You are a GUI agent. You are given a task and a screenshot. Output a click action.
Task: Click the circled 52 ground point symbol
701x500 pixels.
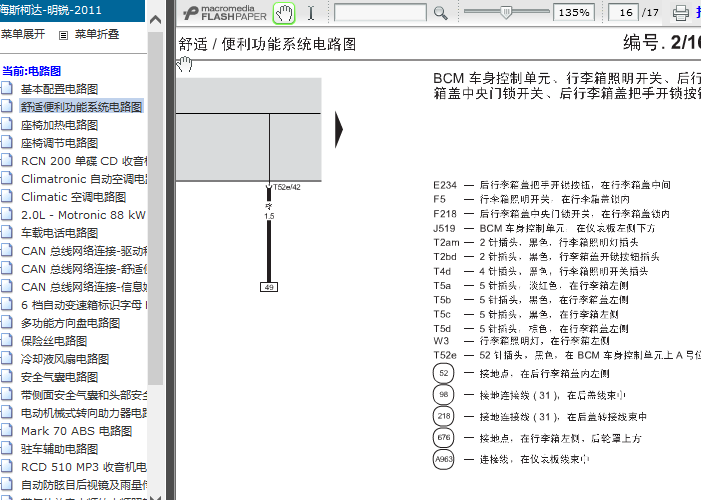pos(443,373)
